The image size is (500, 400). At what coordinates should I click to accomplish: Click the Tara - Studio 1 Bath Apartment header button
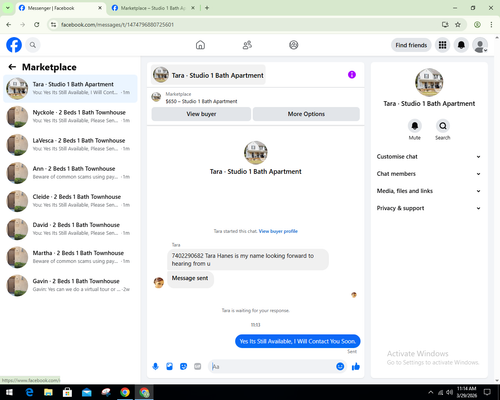(x=208, y=75)
